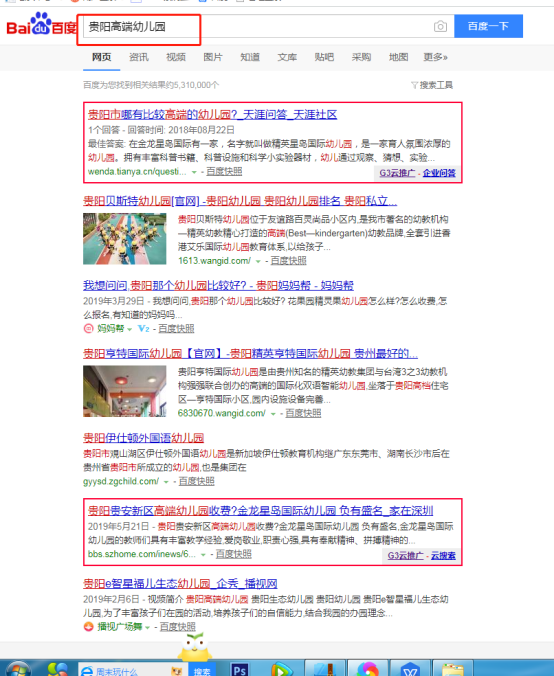Switch to the 资讯 tab
This screenshot has width=554, height=676.
click(x=139, y=57)
